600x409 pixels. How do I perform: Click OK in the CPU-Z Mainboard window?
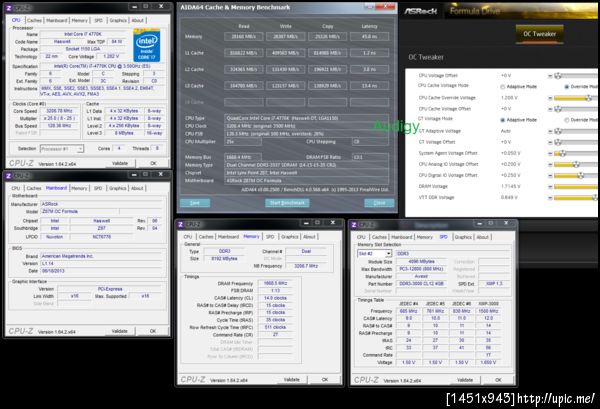[x=153, y=331]
